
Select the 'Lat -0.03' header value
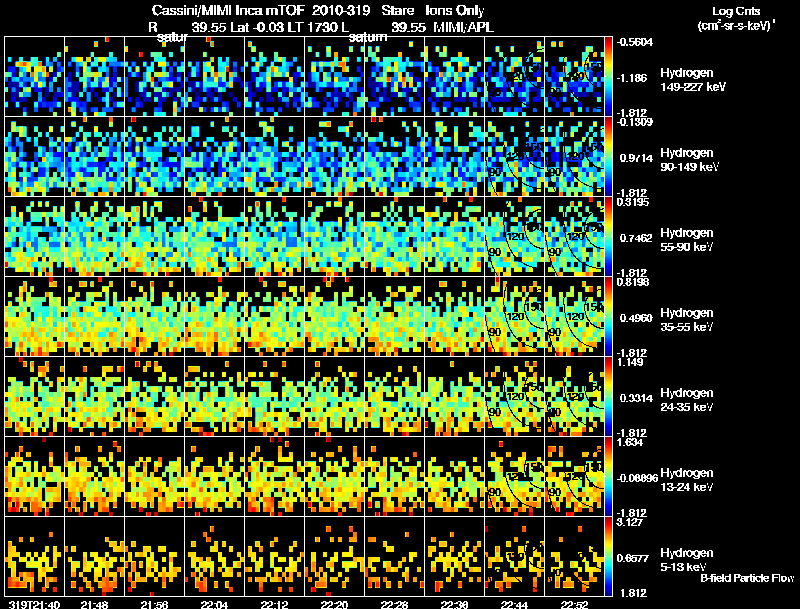pos(258,27)
